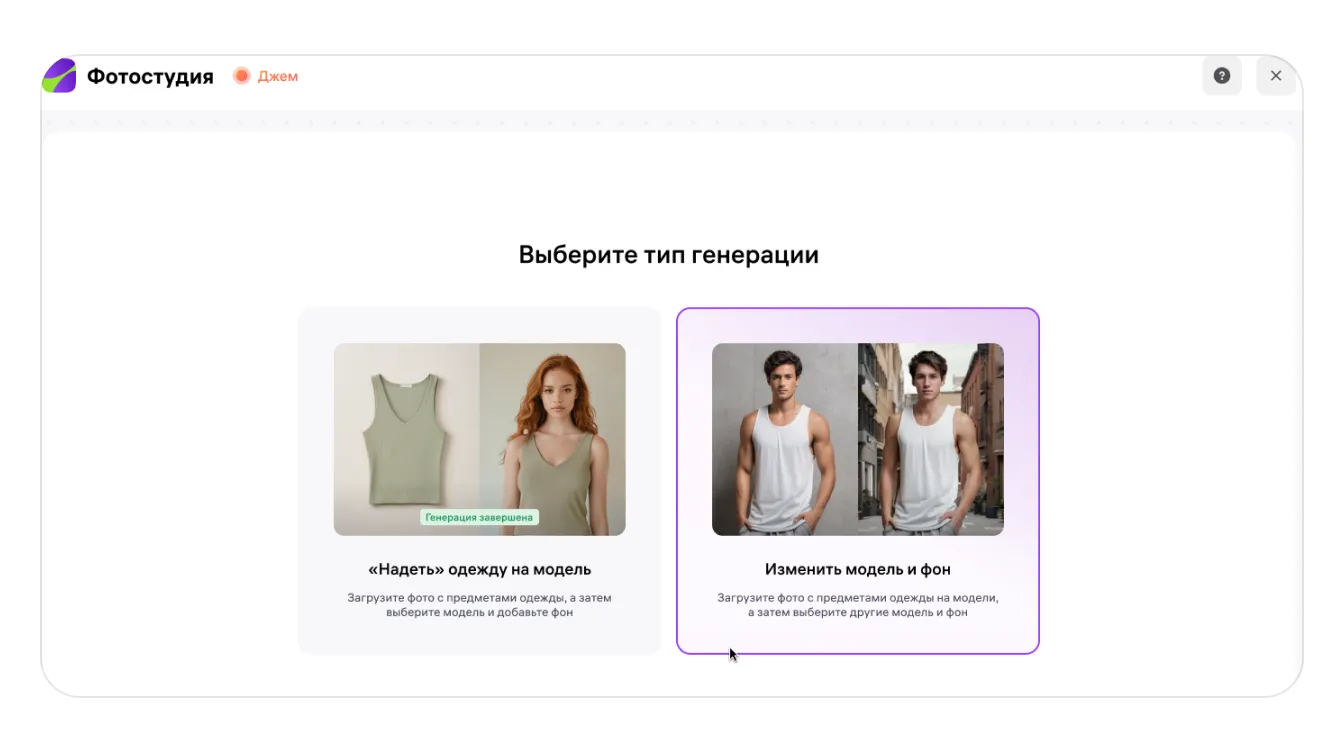Screen dimensions: 1344x752
Task: Click description under Изменить модель и фон
Action: [857, 605]
